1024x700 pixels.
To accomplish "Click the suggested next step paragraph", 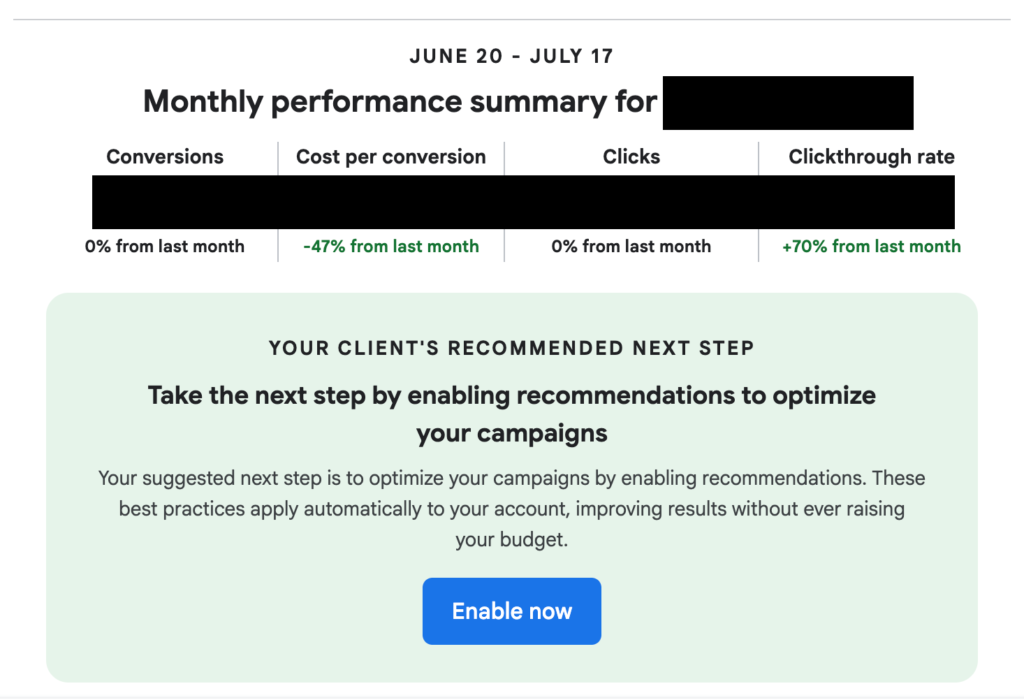I will point(511,509).
